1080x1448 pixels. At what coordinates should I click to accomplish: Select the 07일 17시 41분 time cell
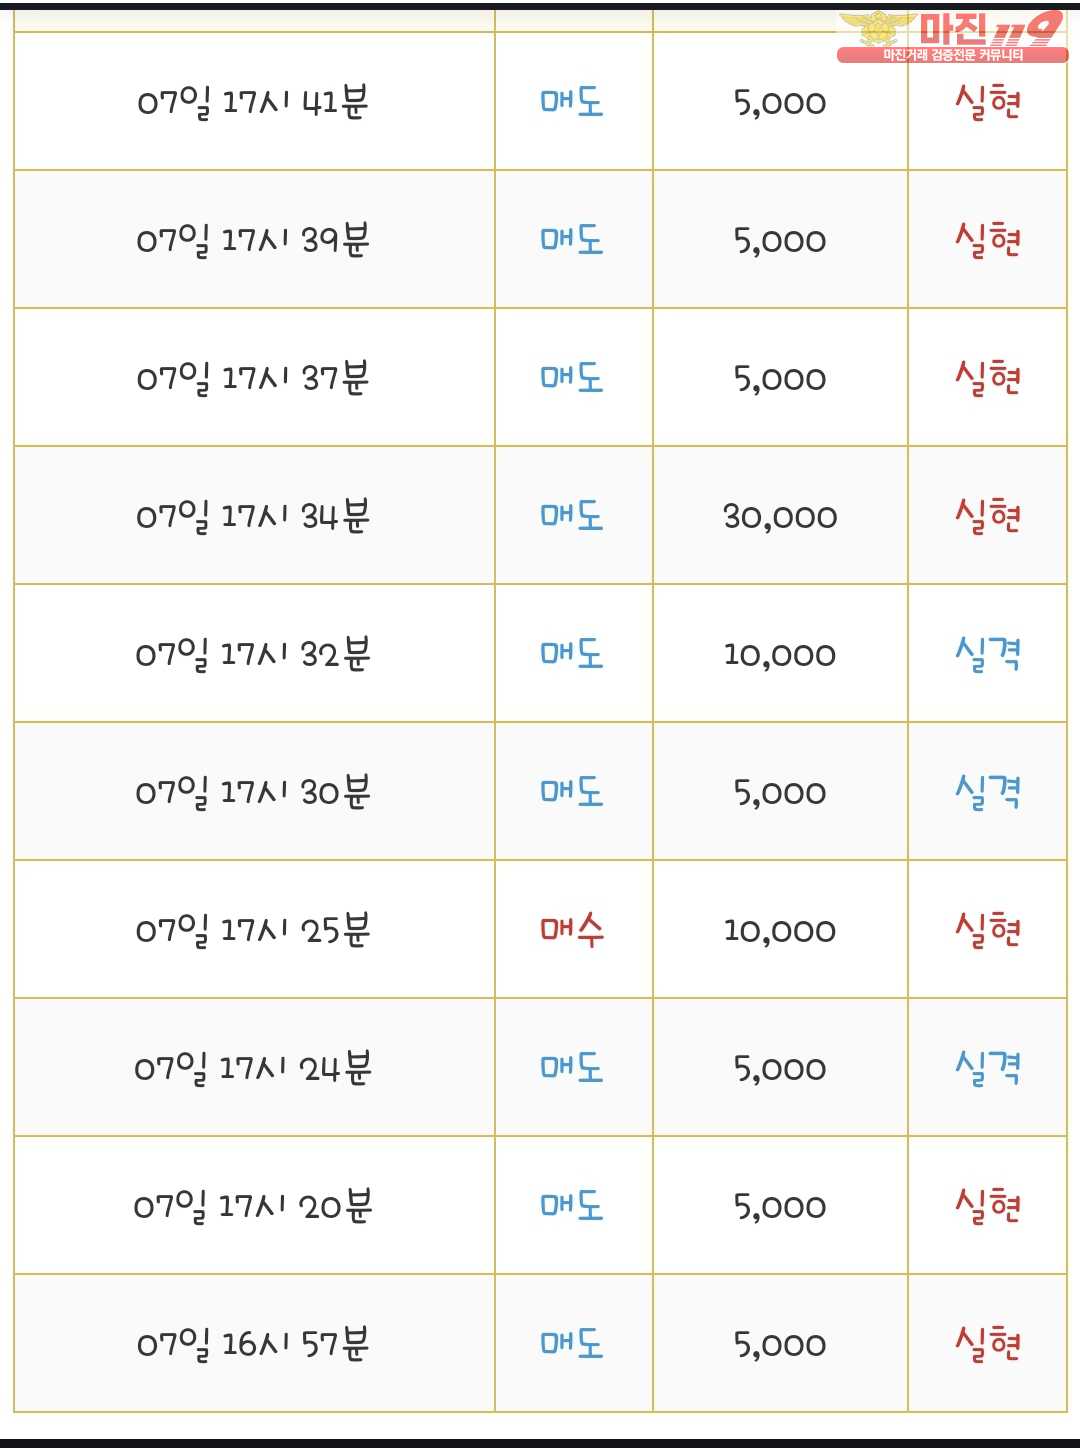pos(254,101)
